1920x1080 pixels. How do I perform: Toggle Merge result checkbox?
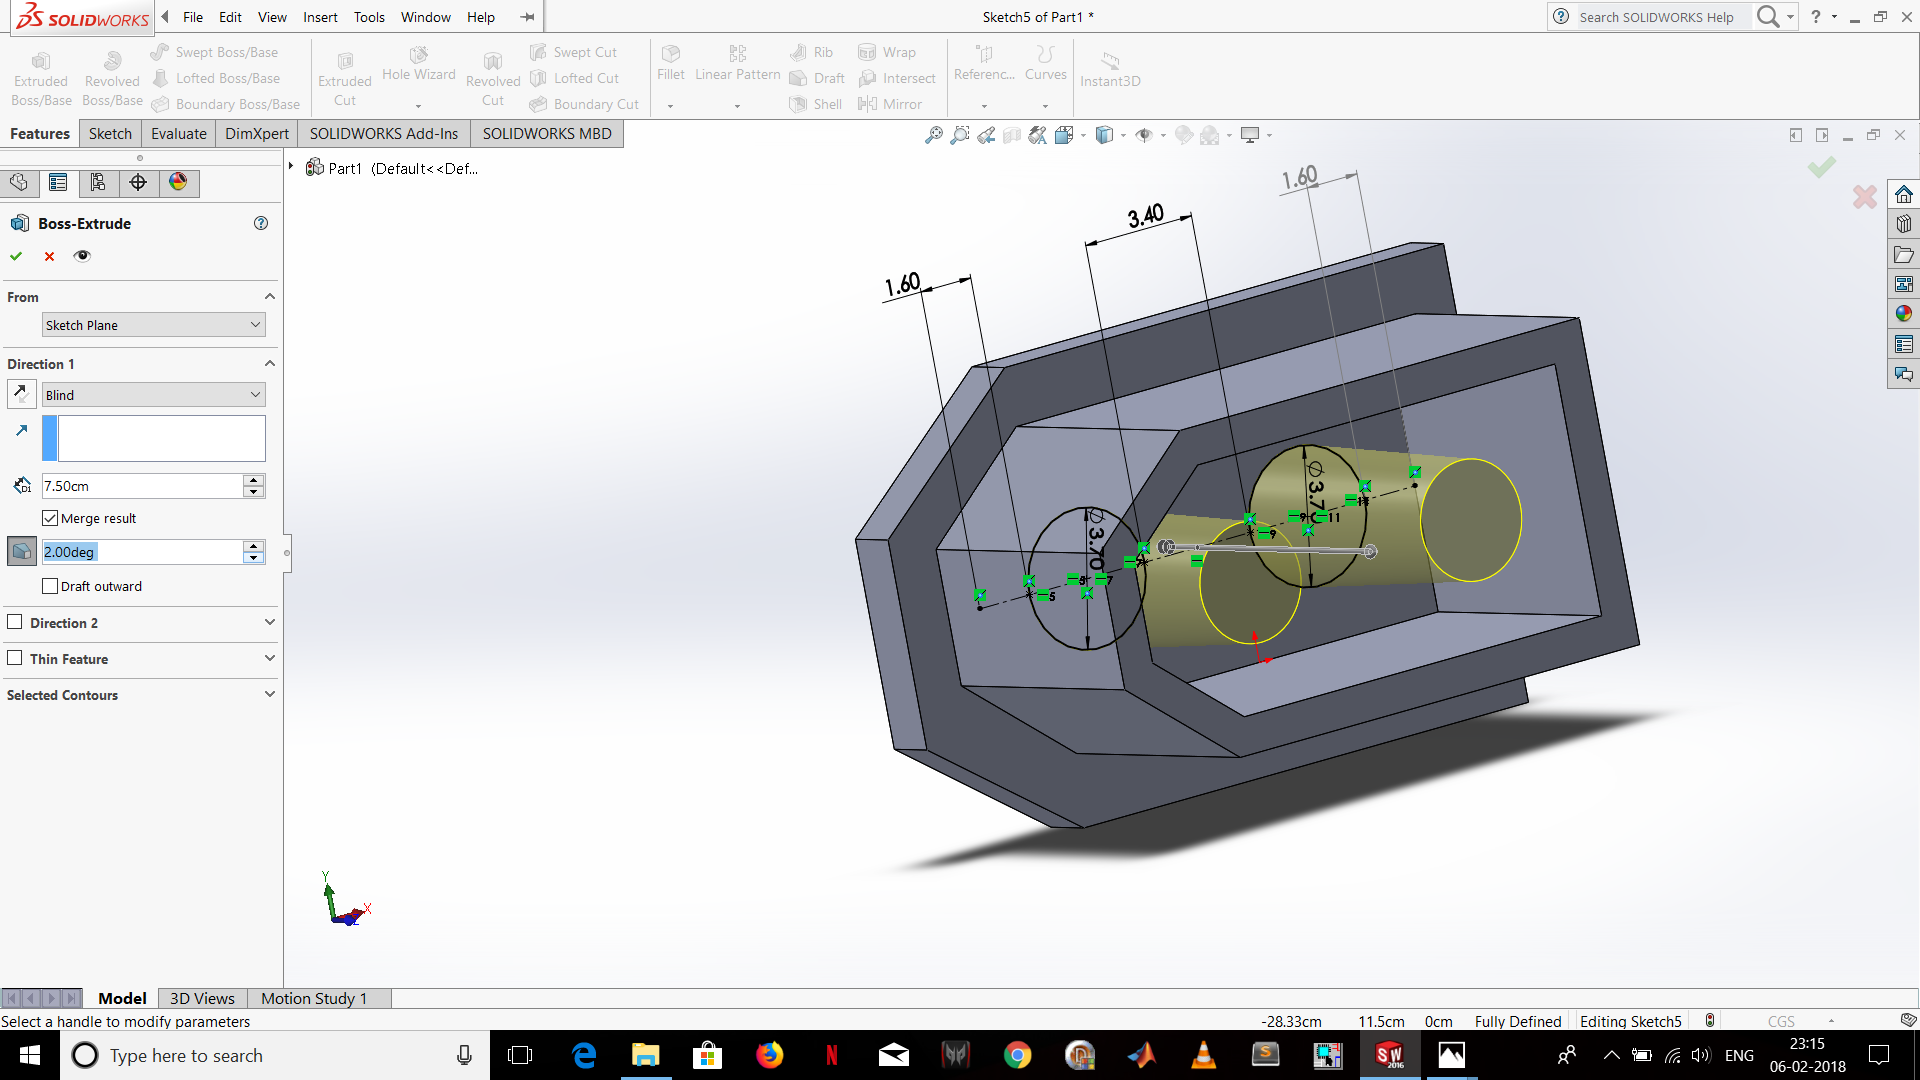[x=50, y=517]
